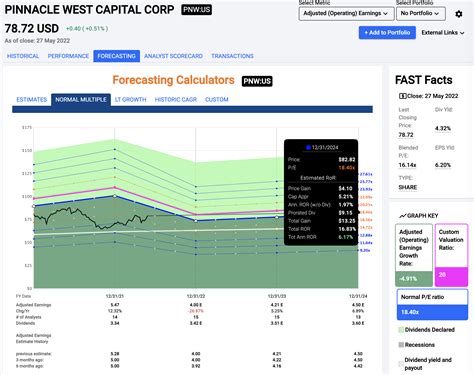This screenshot has height=375, width=474.
Task: Open the Analyst Scorecard tab
Action: coord(173,56)
